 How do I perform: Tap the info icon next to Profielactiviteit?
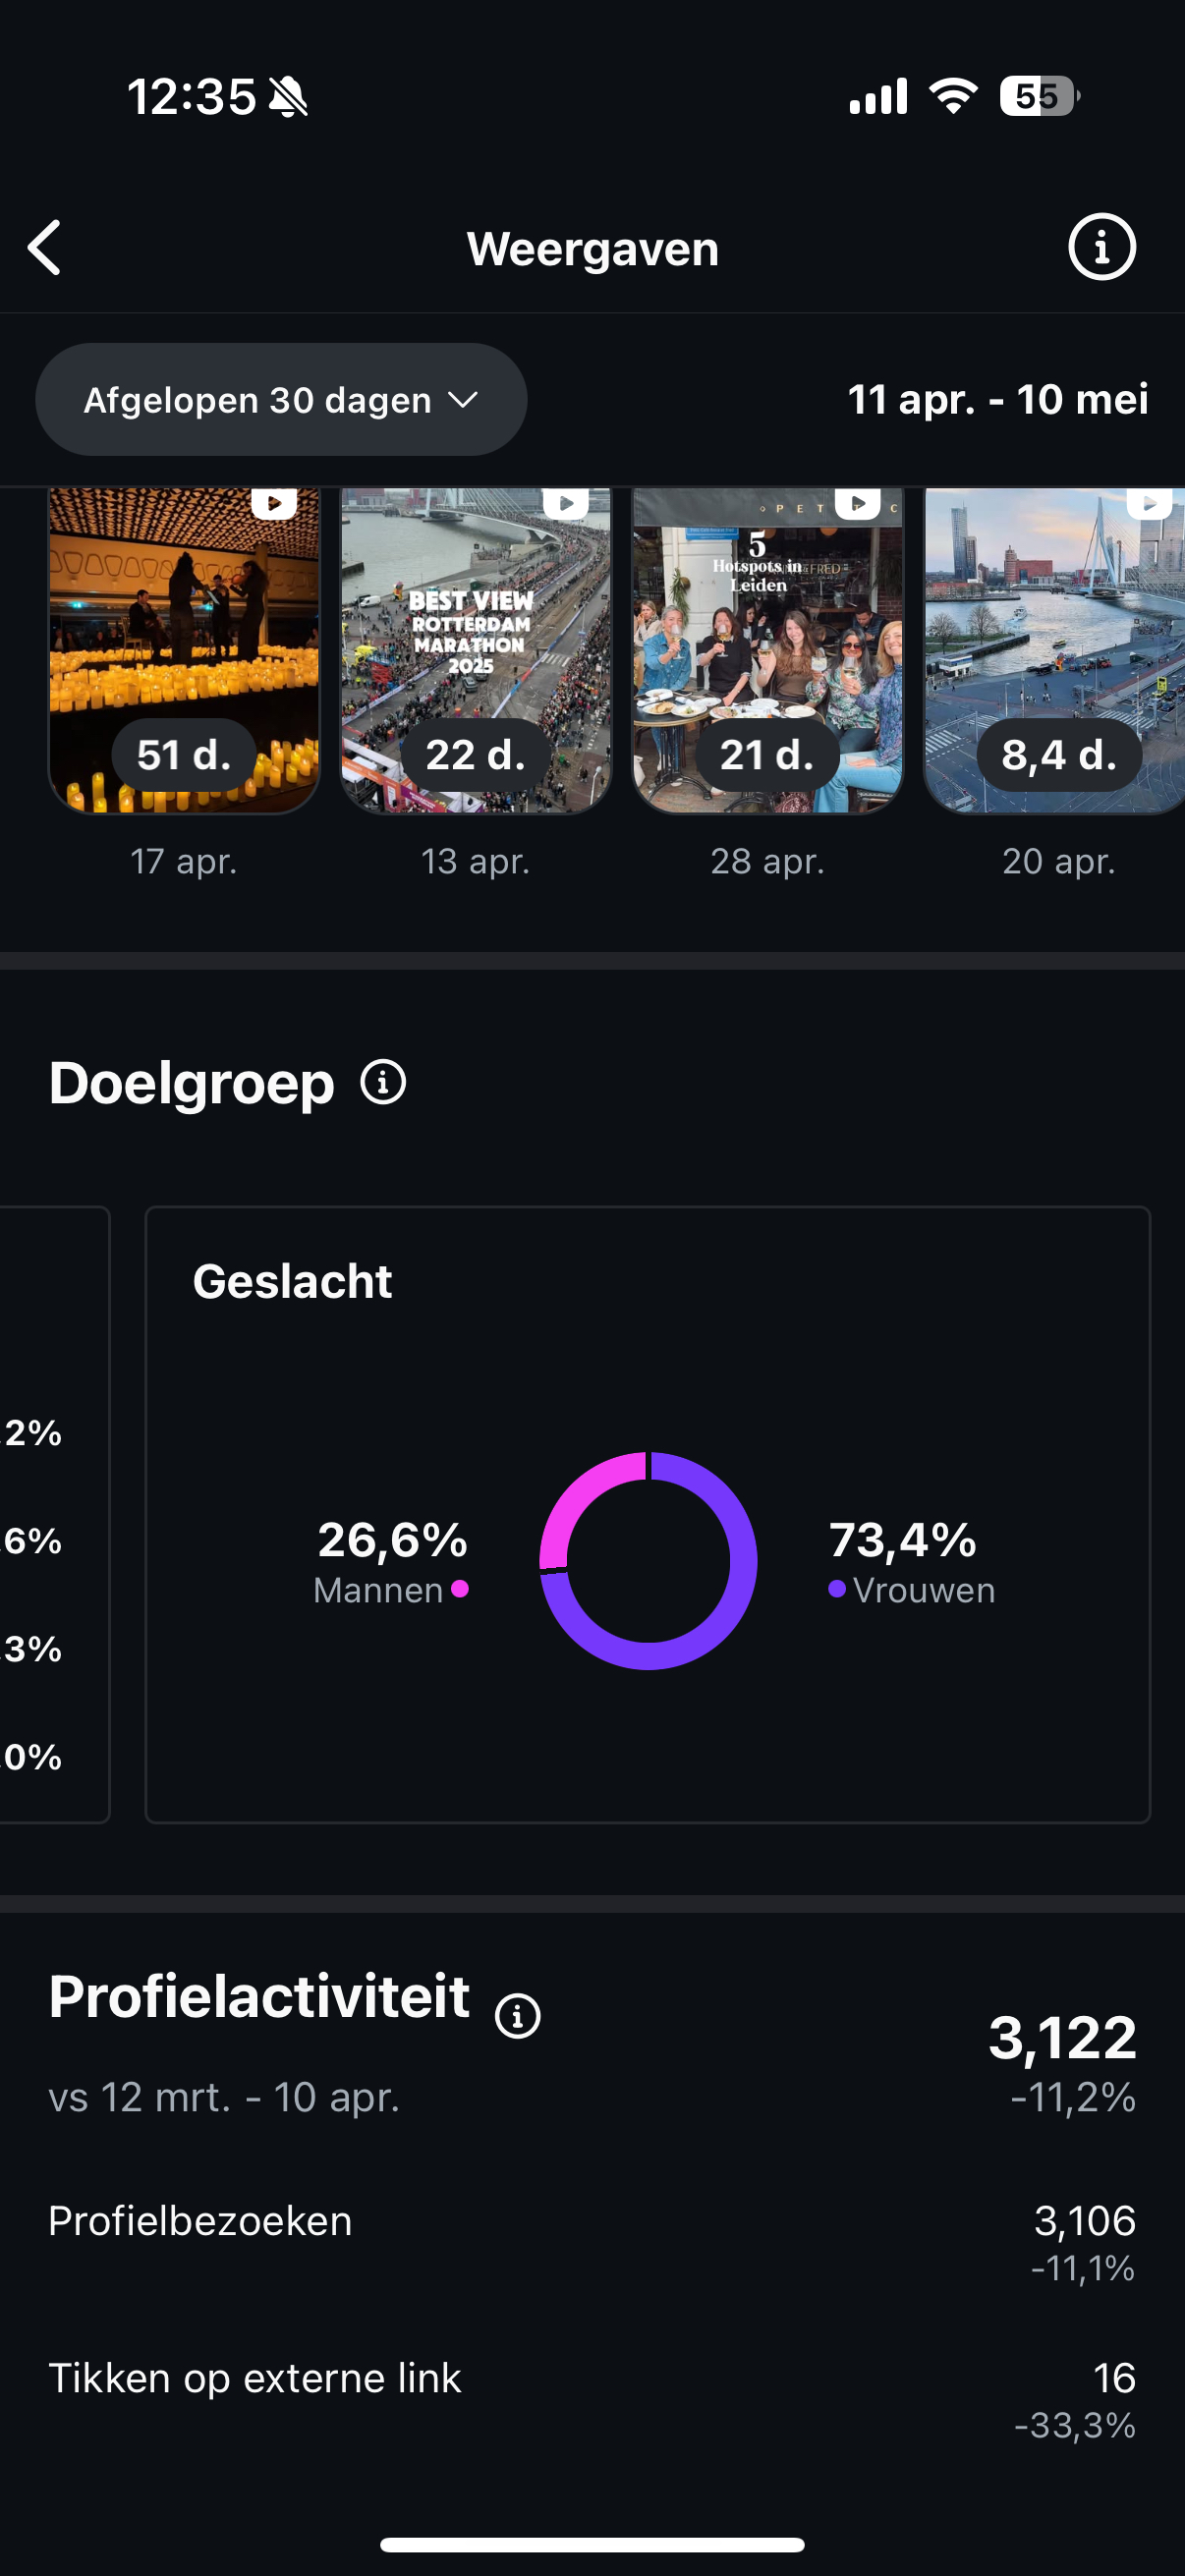pos(518,2016)
